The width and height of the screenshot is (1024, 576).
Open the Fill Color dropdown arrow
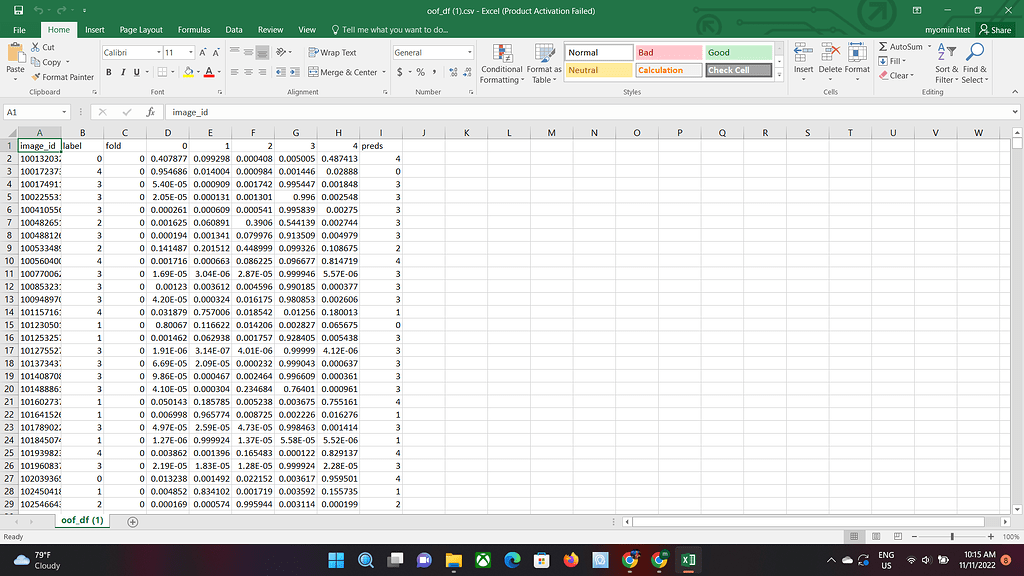click(x=196, y=72)
